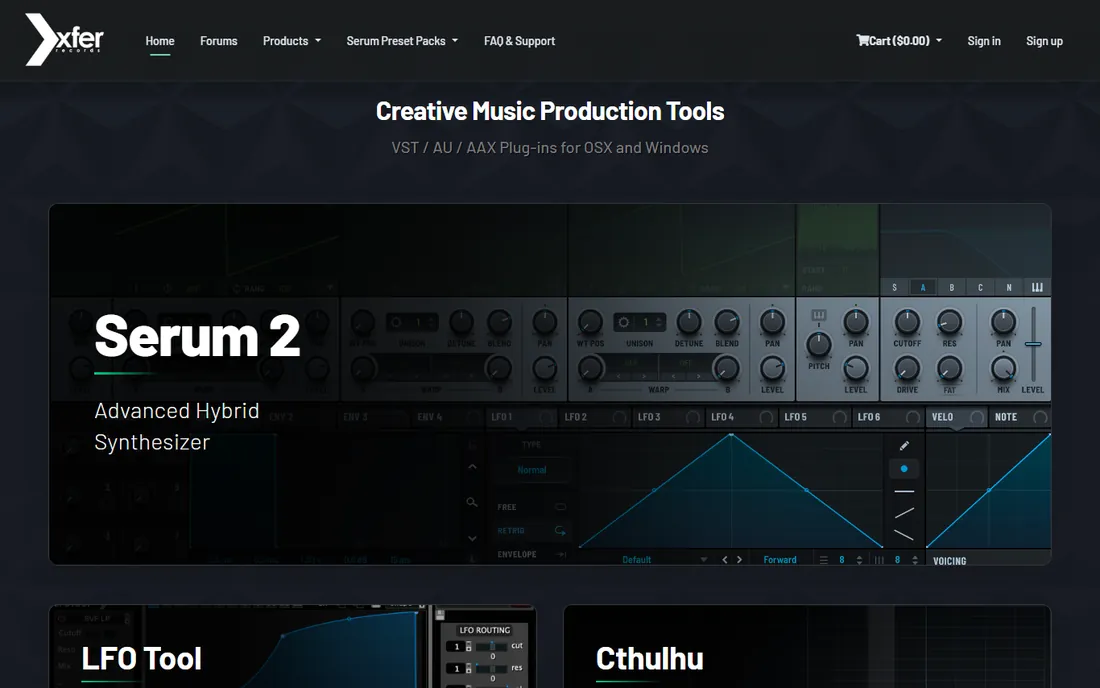Open the Forums page
This screenshot has width=1100, height=688.
point(219,41)
